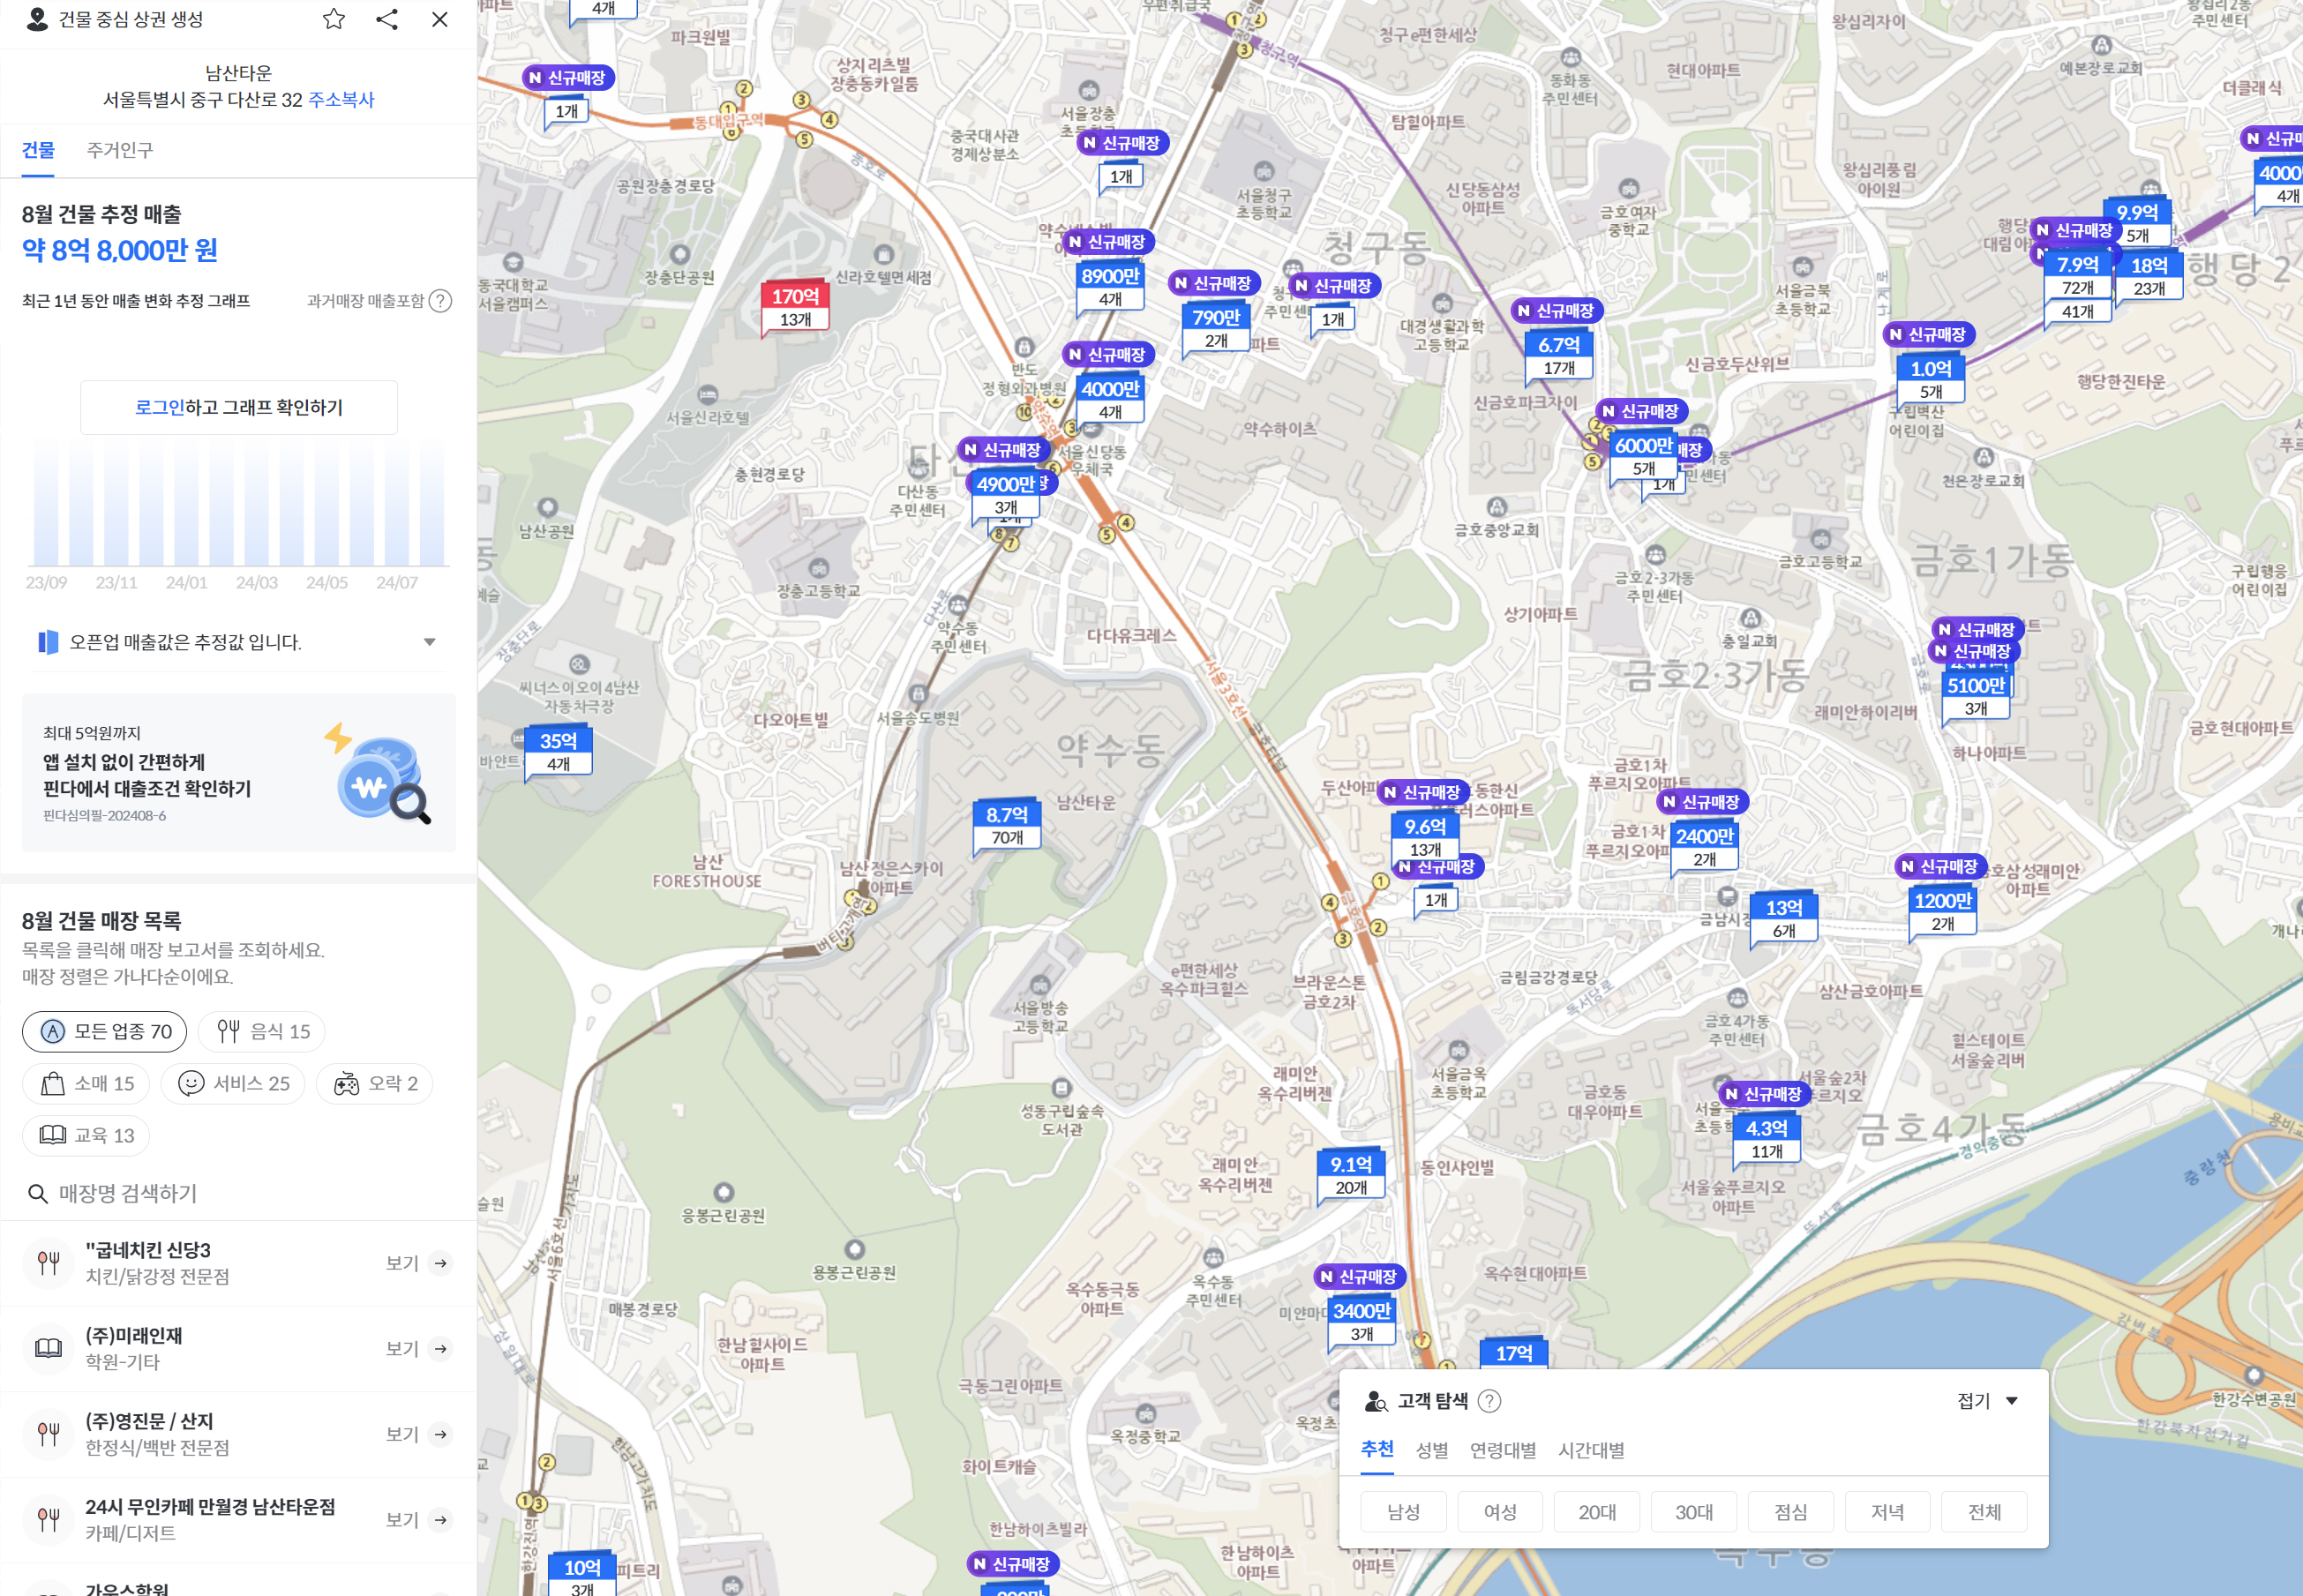Select the 교육 13 category filter
This screenshot has width=2303, height=1596.
[x=86, y=1135]
